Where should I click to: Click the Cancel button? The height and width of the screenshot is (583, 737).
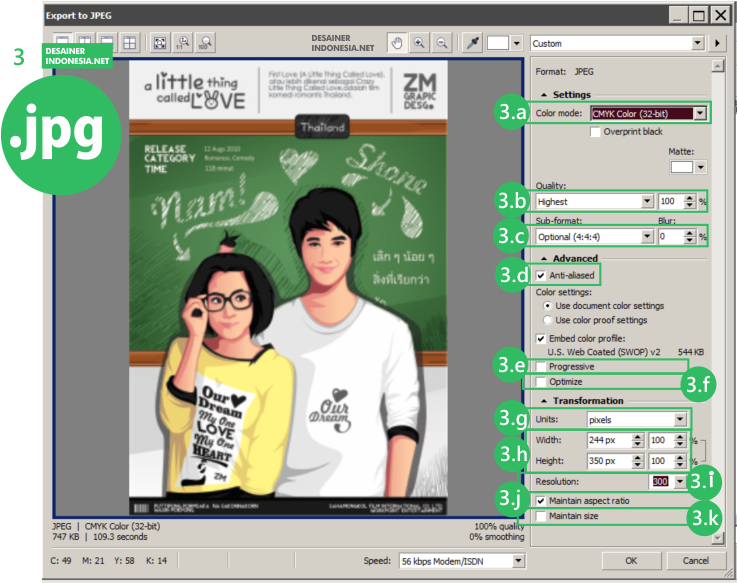(x=696, y=560)
